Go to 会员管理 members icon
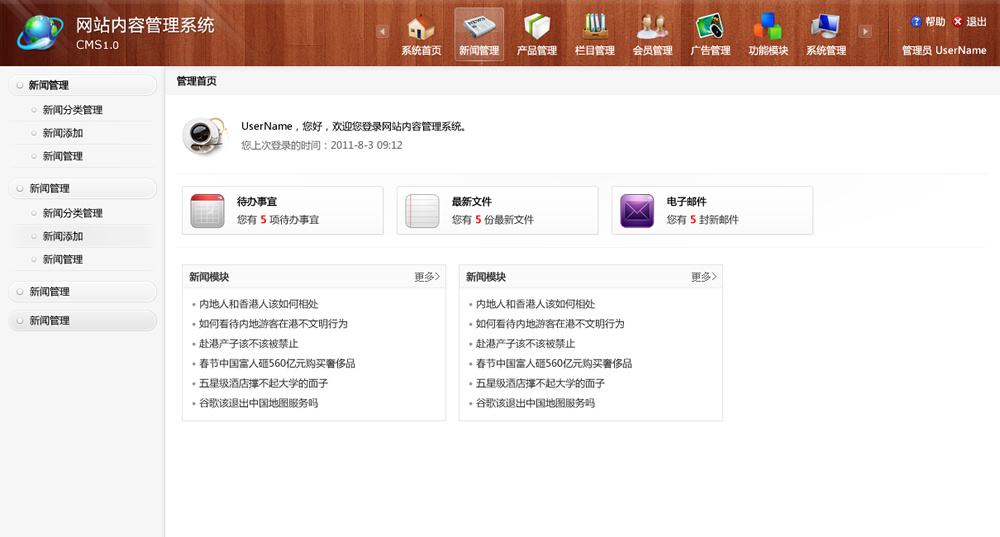 pos(653,27)
